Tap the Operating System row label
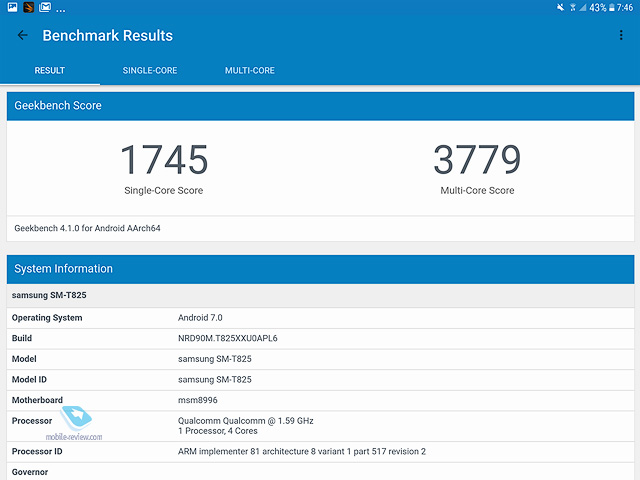This screenshot has width=640, height=480. tap(47, 318)
